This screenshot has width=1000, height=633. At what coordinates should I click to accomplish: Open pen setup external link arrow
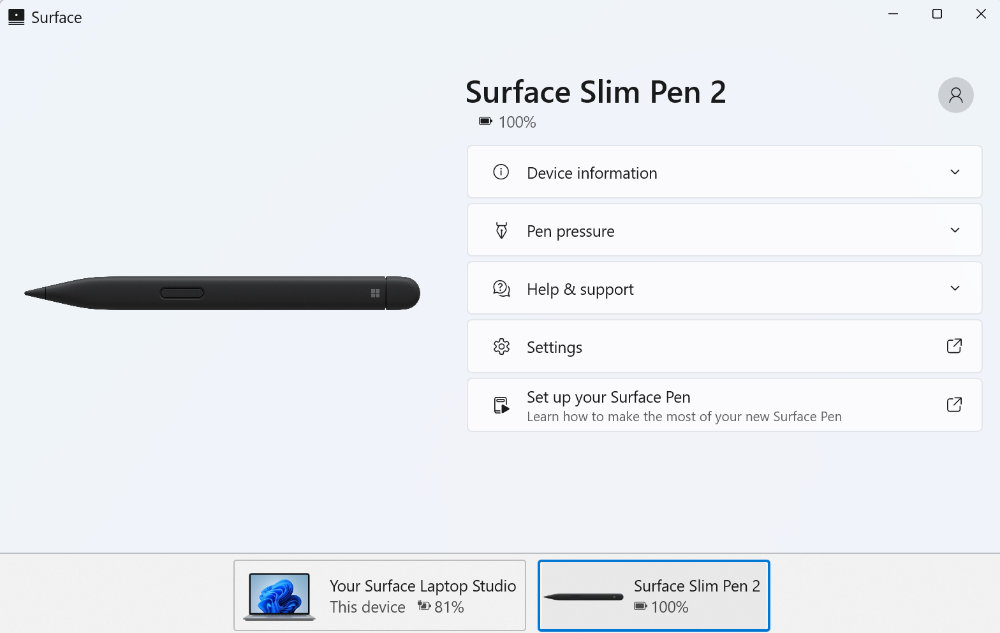tap(954, 404)
